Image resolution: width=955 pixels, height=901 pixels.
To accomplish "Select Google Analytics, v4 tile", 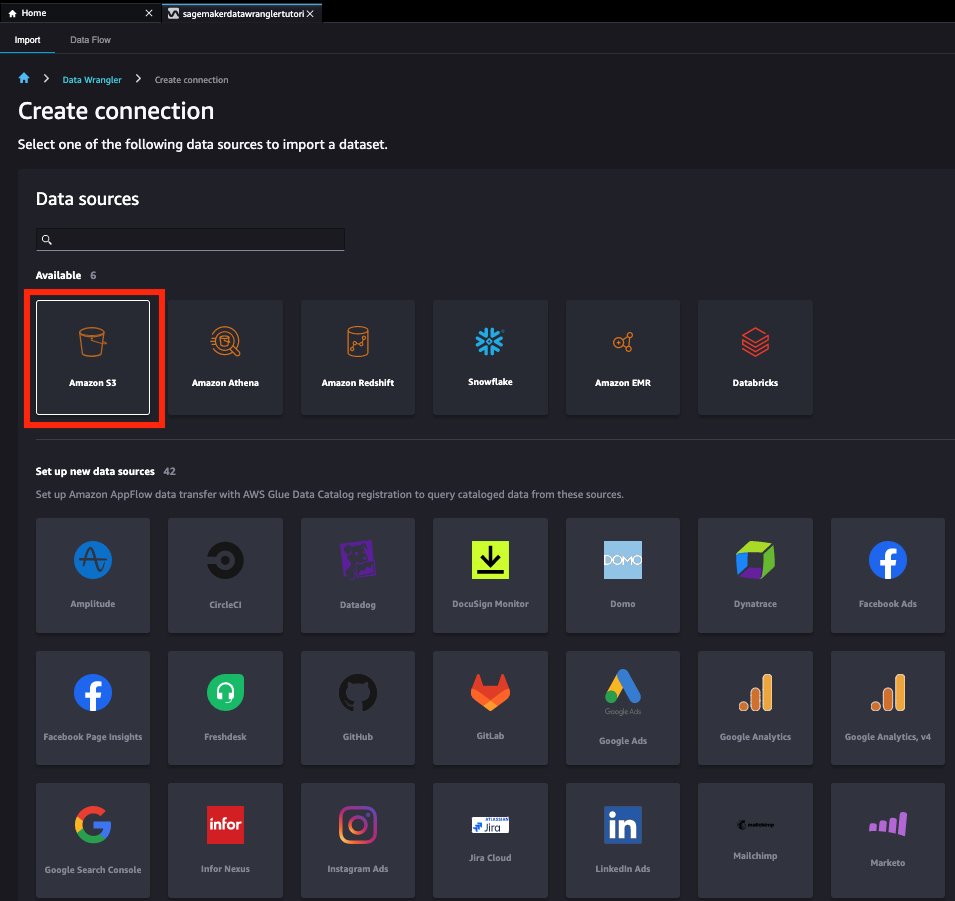I will click(887, 708).
